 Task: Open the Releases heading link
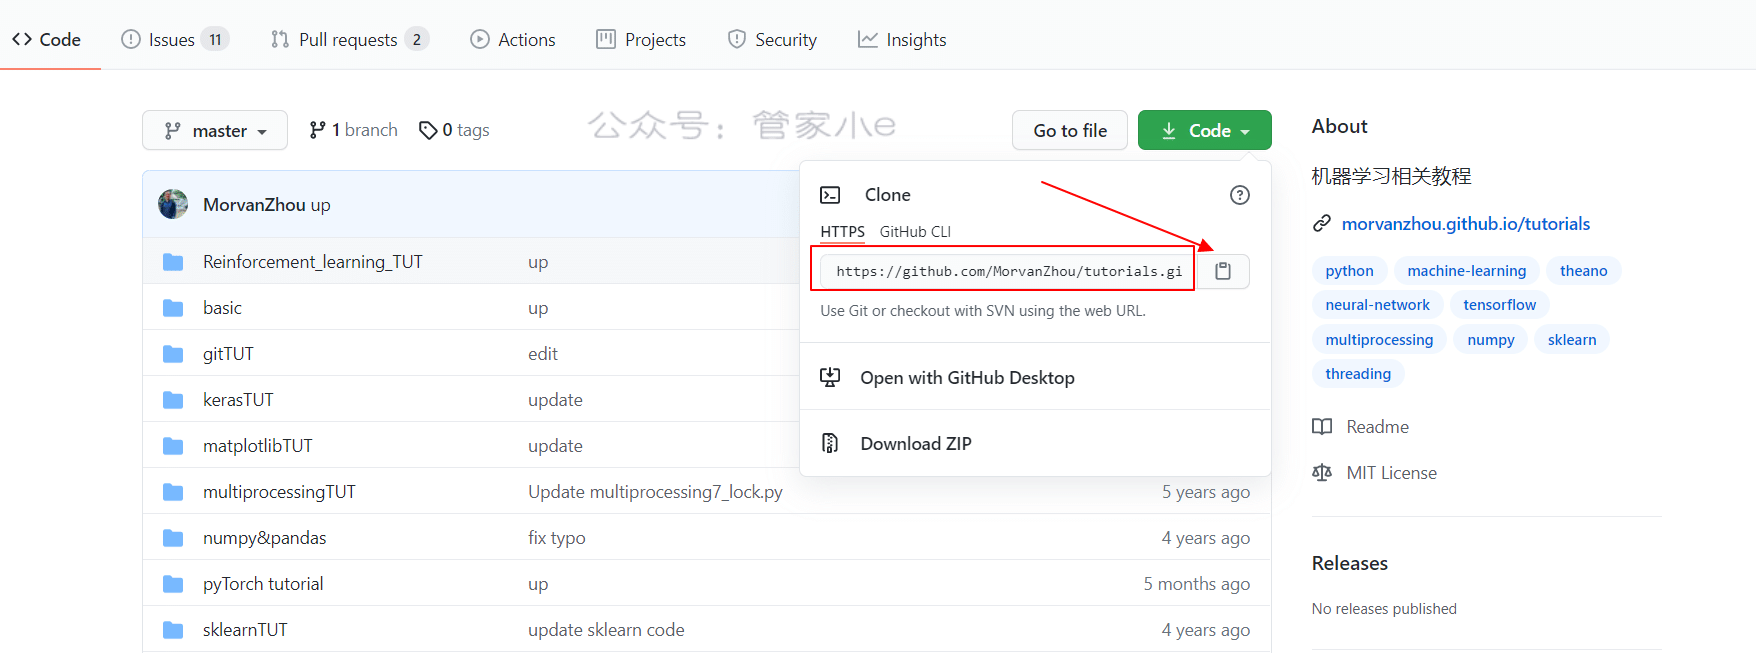click(x=1349, y=563)
